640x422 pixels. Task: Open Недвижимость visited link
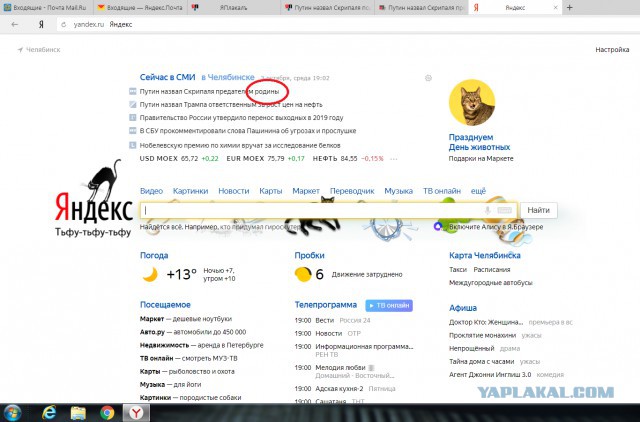pyautogui.click(x=201, y=345)
